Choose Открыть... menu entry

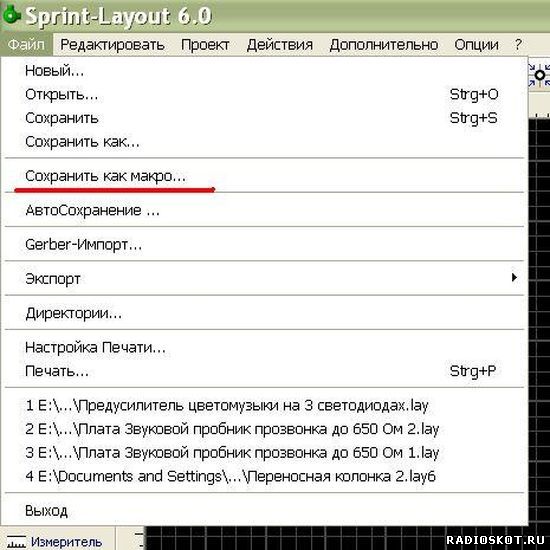coord(264,94)
